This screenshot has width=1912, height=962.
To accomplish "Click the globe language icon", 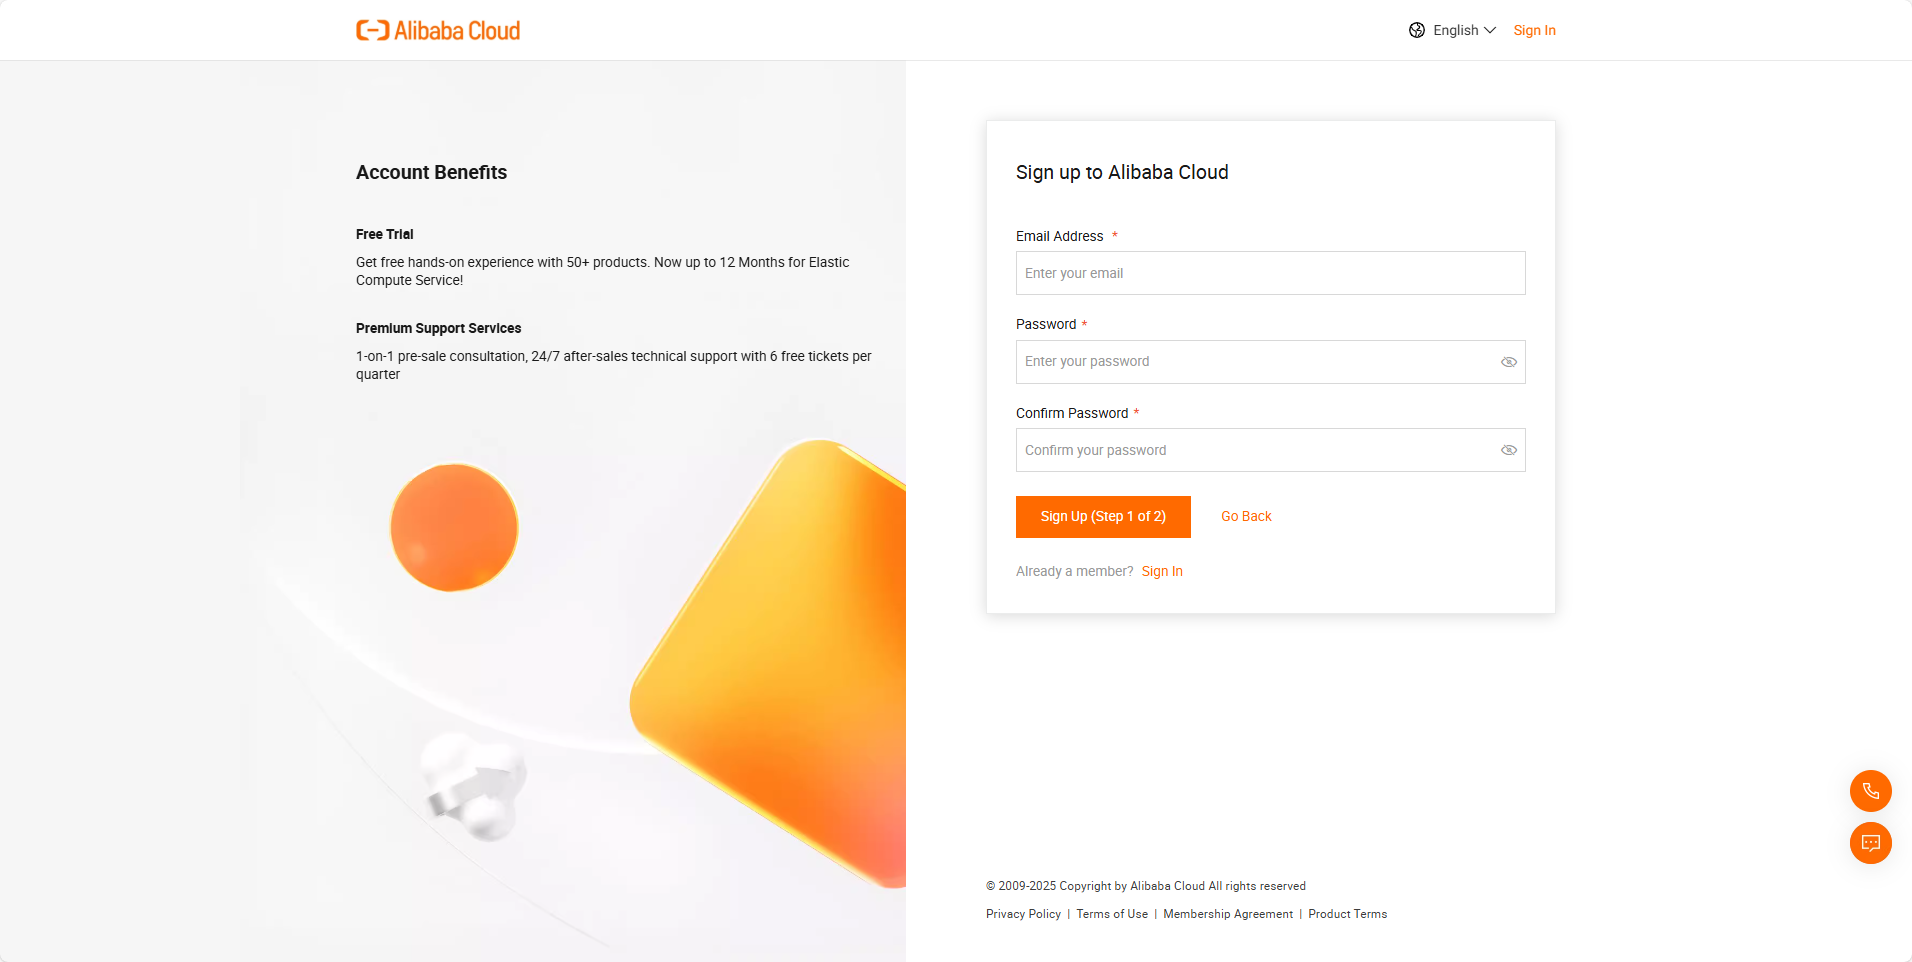I will (1417, 30).
